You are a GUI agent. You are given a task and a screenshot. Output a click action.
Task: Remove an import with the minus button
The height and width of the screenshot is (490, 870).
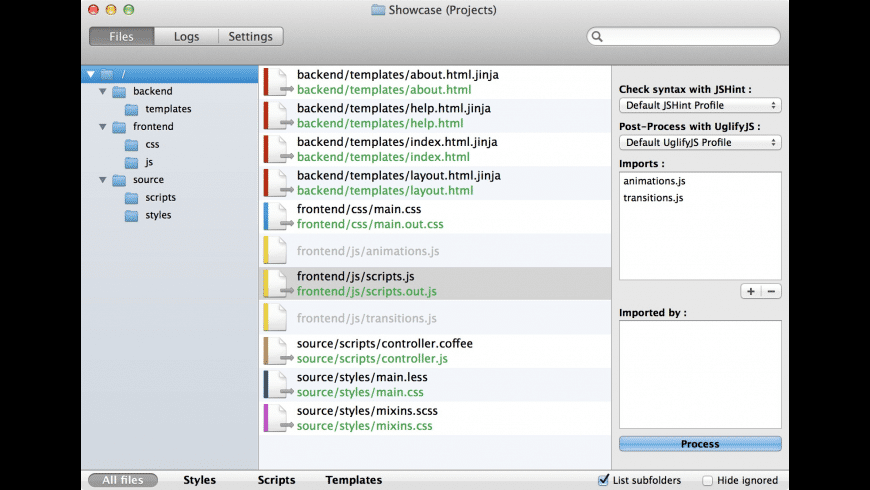[771, 291]
